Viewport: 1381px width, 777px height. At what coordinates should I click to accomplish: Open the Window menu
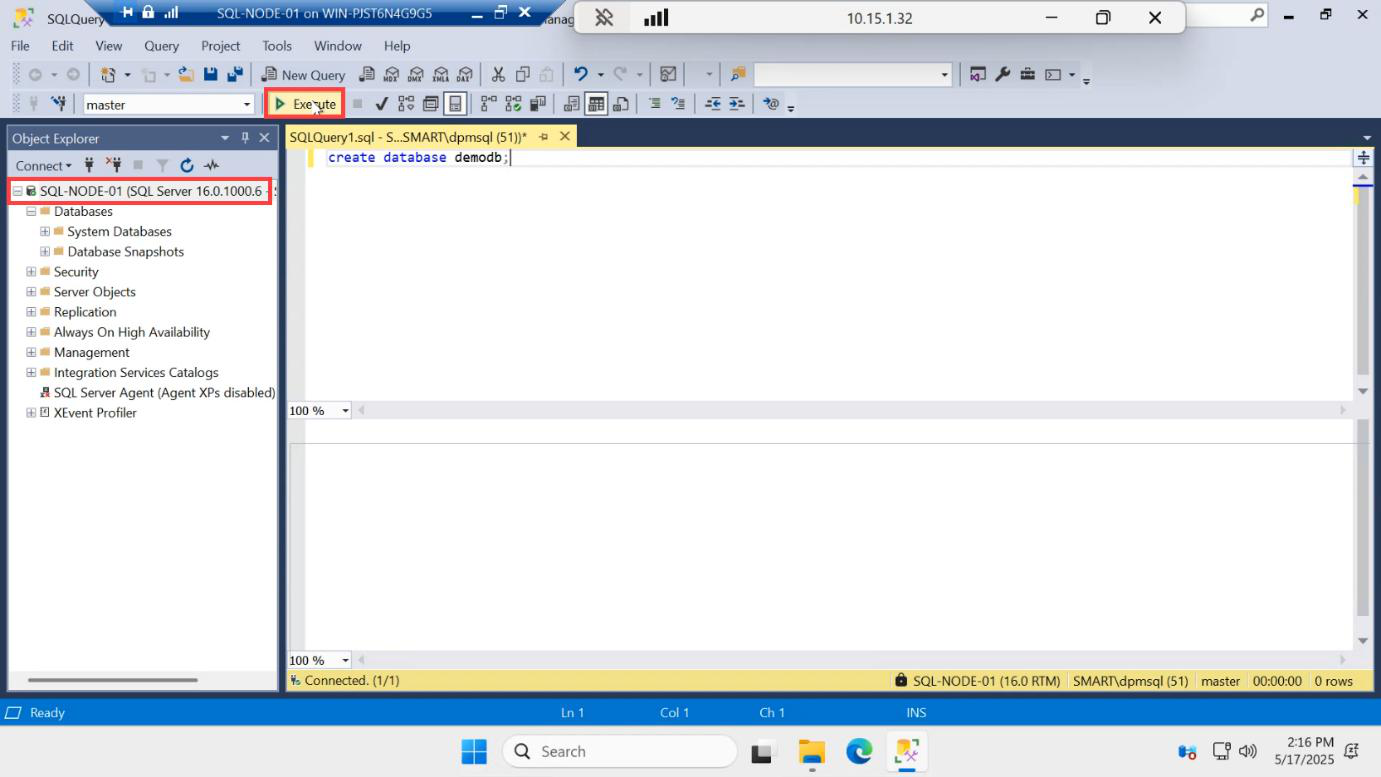(338, 46)
